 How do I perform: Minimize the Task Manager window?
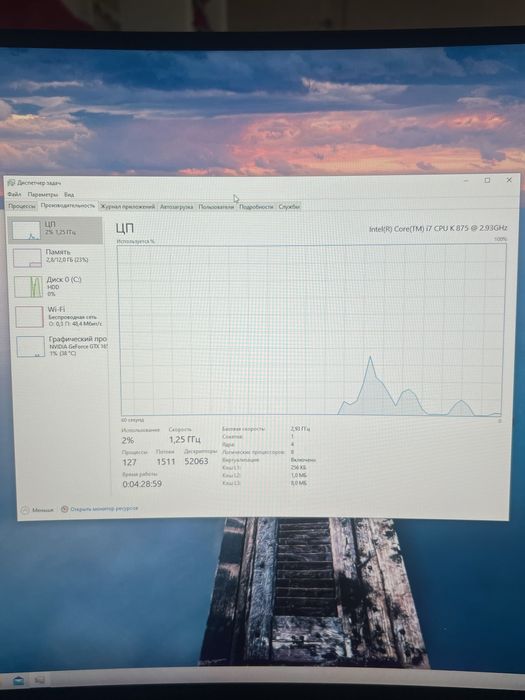coord(466,180)
